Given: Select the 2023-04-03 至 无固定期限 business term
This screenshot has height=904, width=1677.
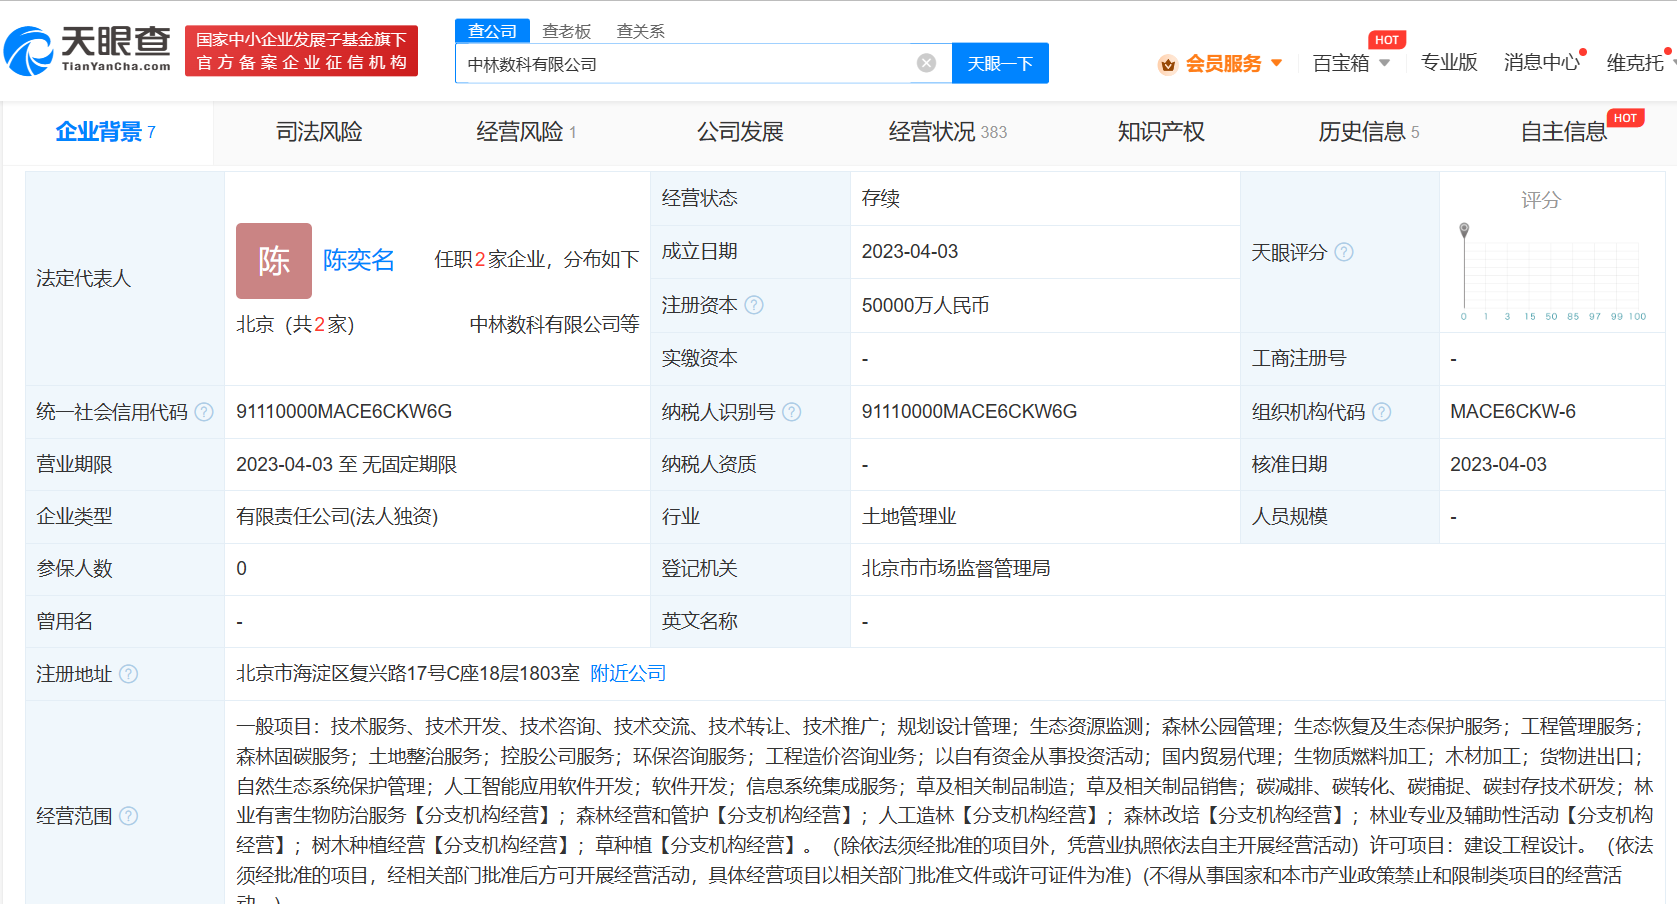Looking at the screenshot, I should point(346,465).
